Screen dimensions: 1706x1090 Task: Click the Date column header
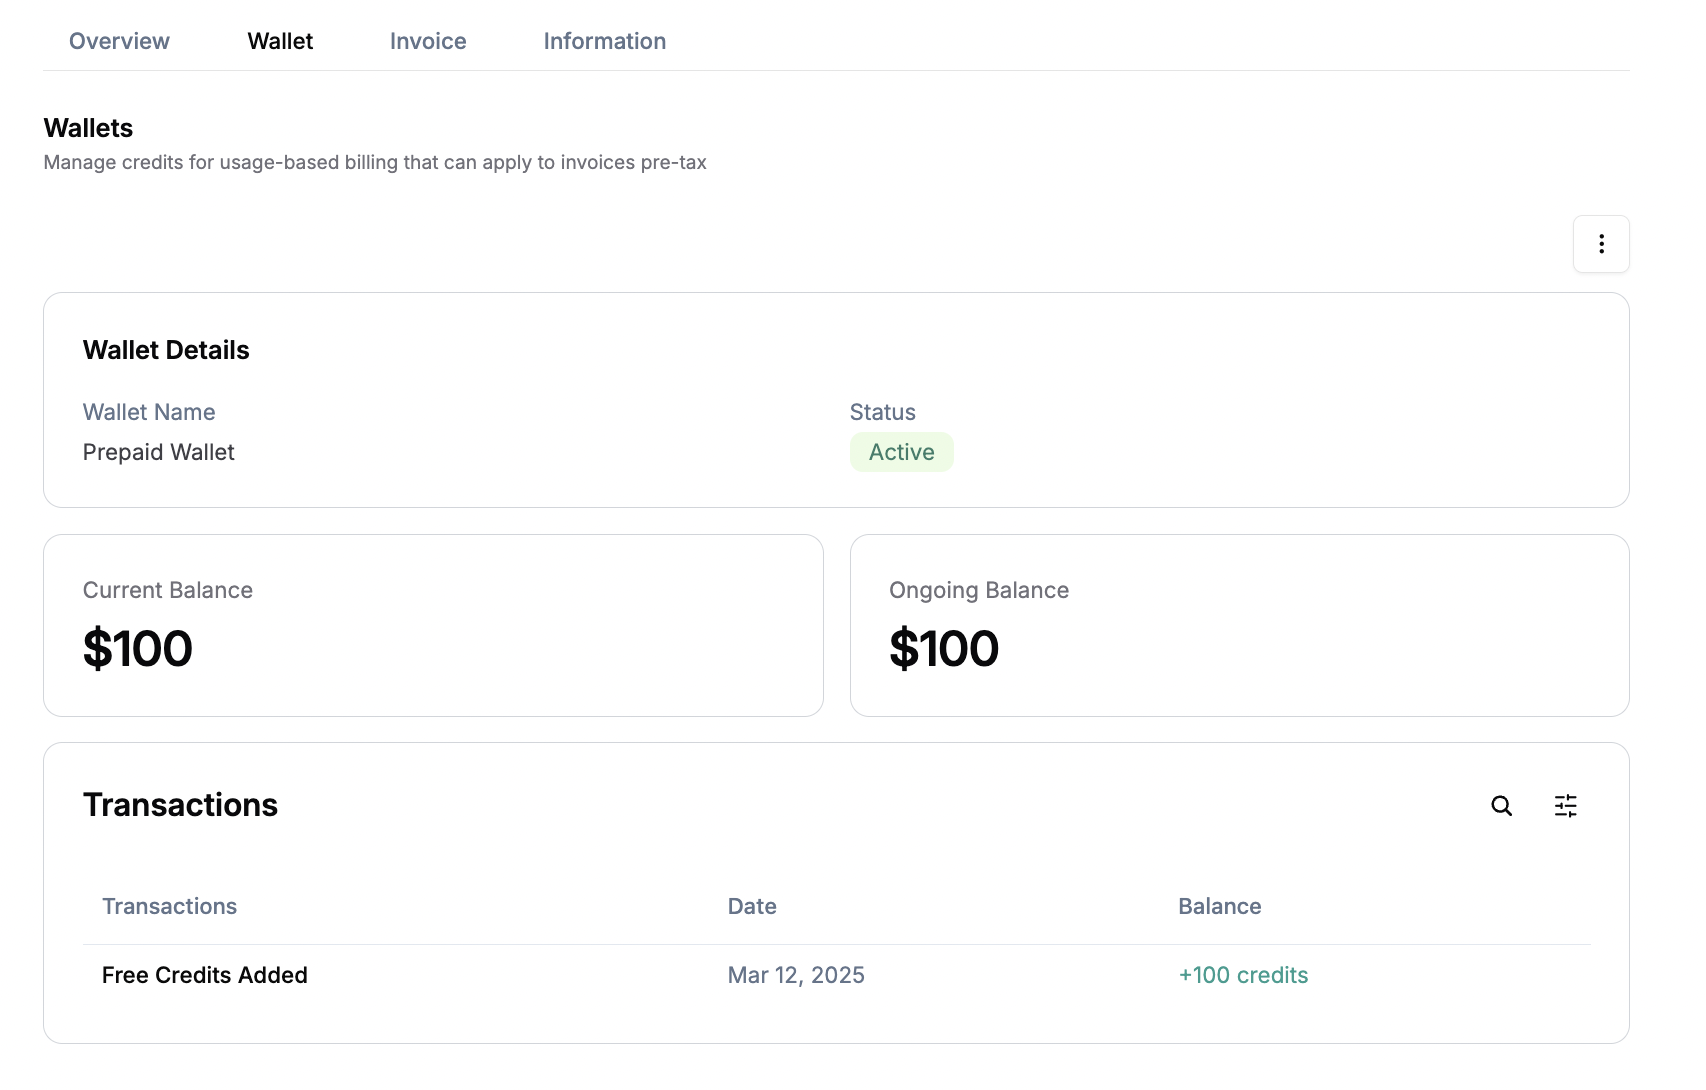tap(752, 906)
